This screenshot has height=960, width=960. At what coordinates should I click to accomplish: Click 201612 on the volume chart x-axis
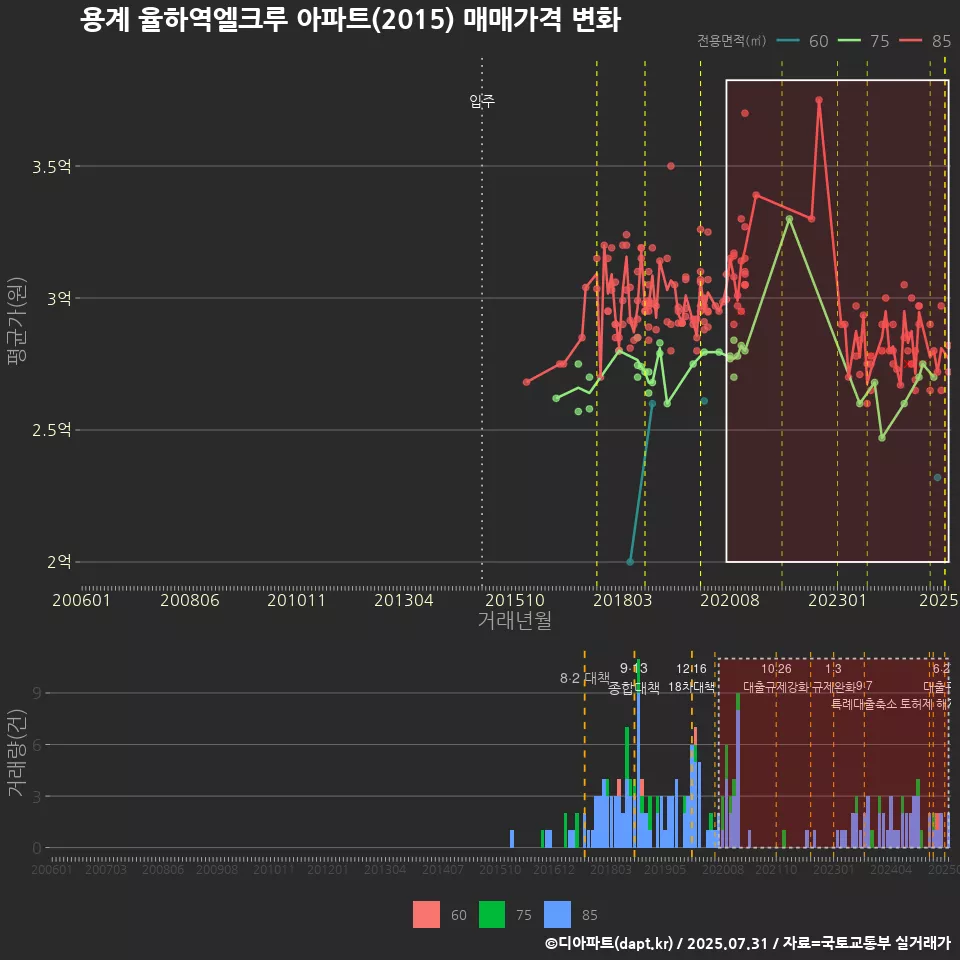[554, 869]
